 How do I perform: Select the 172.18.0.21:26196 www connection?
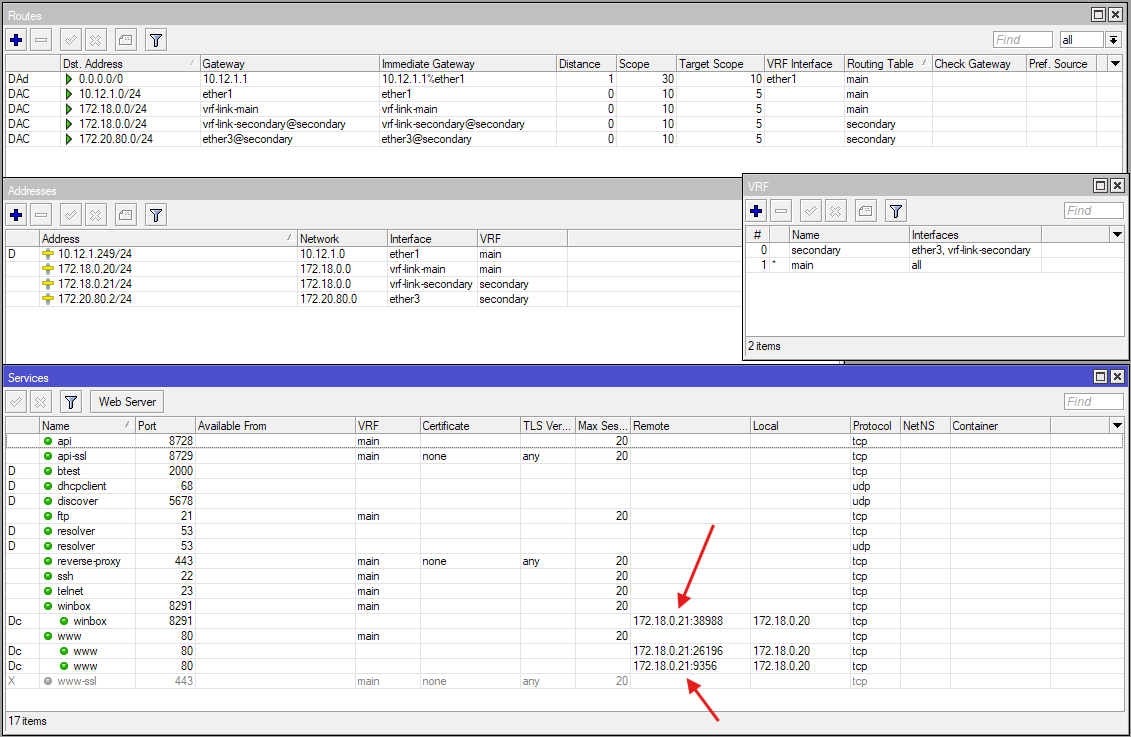tap(564, 650)
